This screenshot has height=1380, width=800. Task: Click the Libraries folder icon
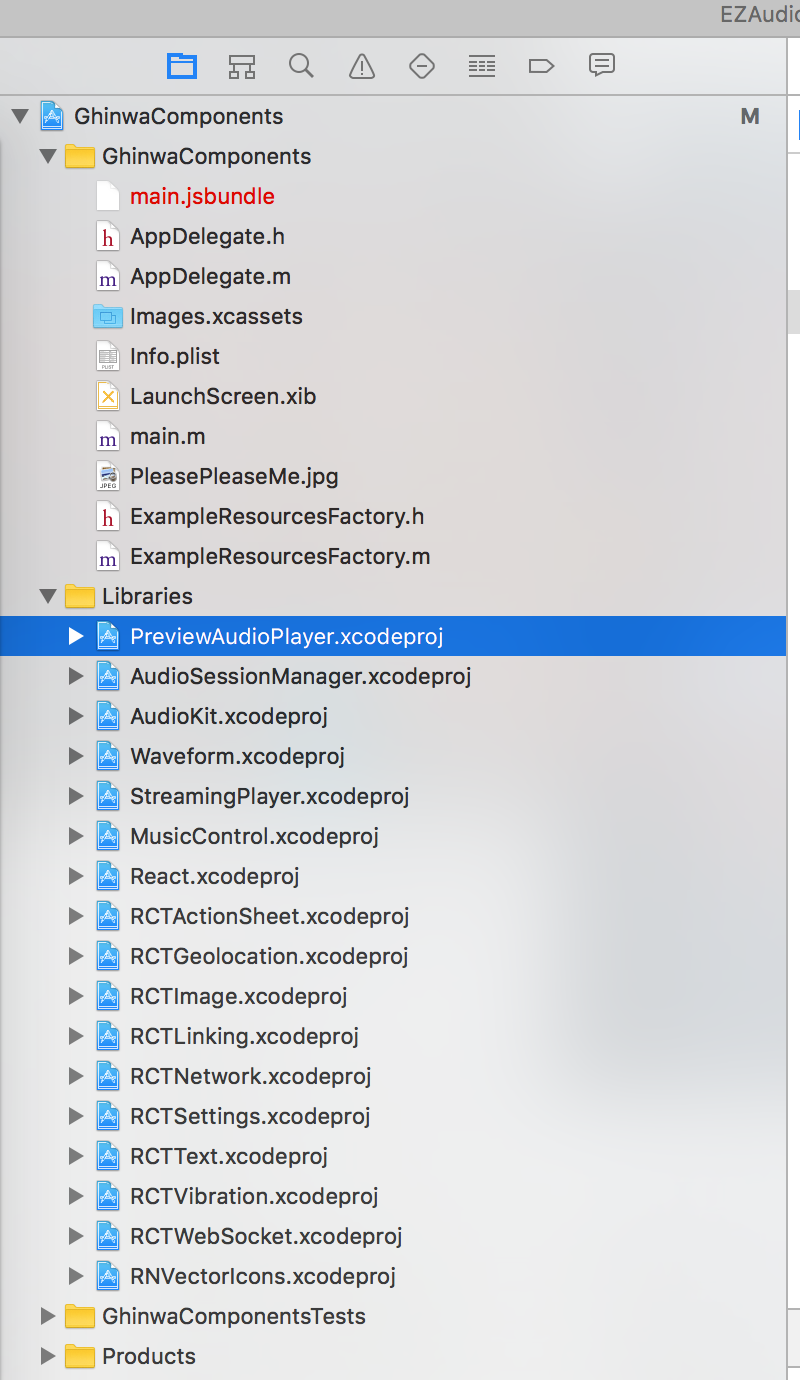pyautogui.click(x=79, y=596)
